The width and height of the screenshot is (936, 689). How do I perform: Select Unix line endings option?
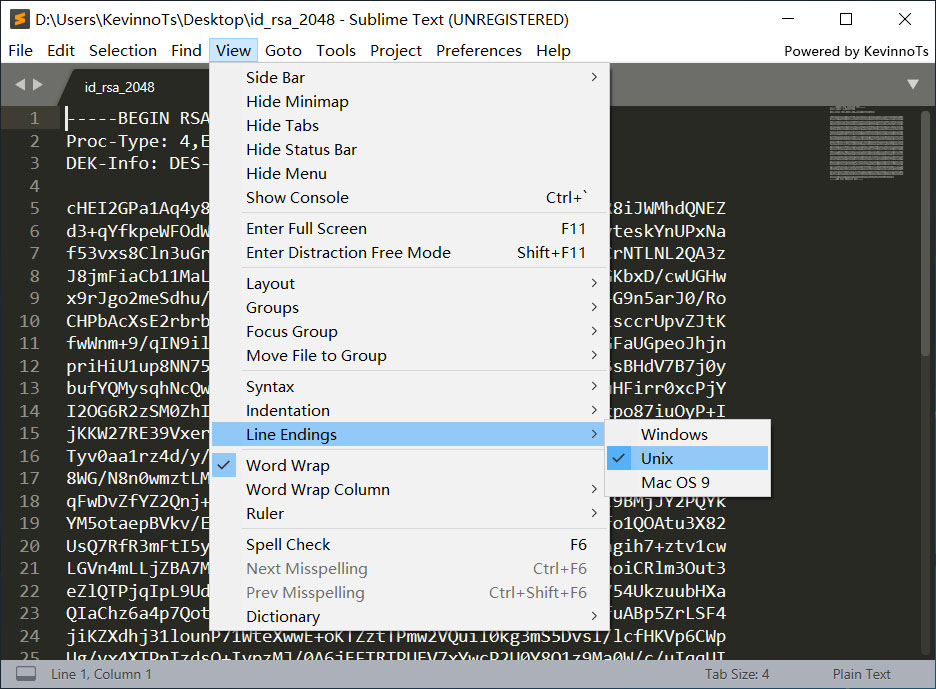tap(687, 459)
